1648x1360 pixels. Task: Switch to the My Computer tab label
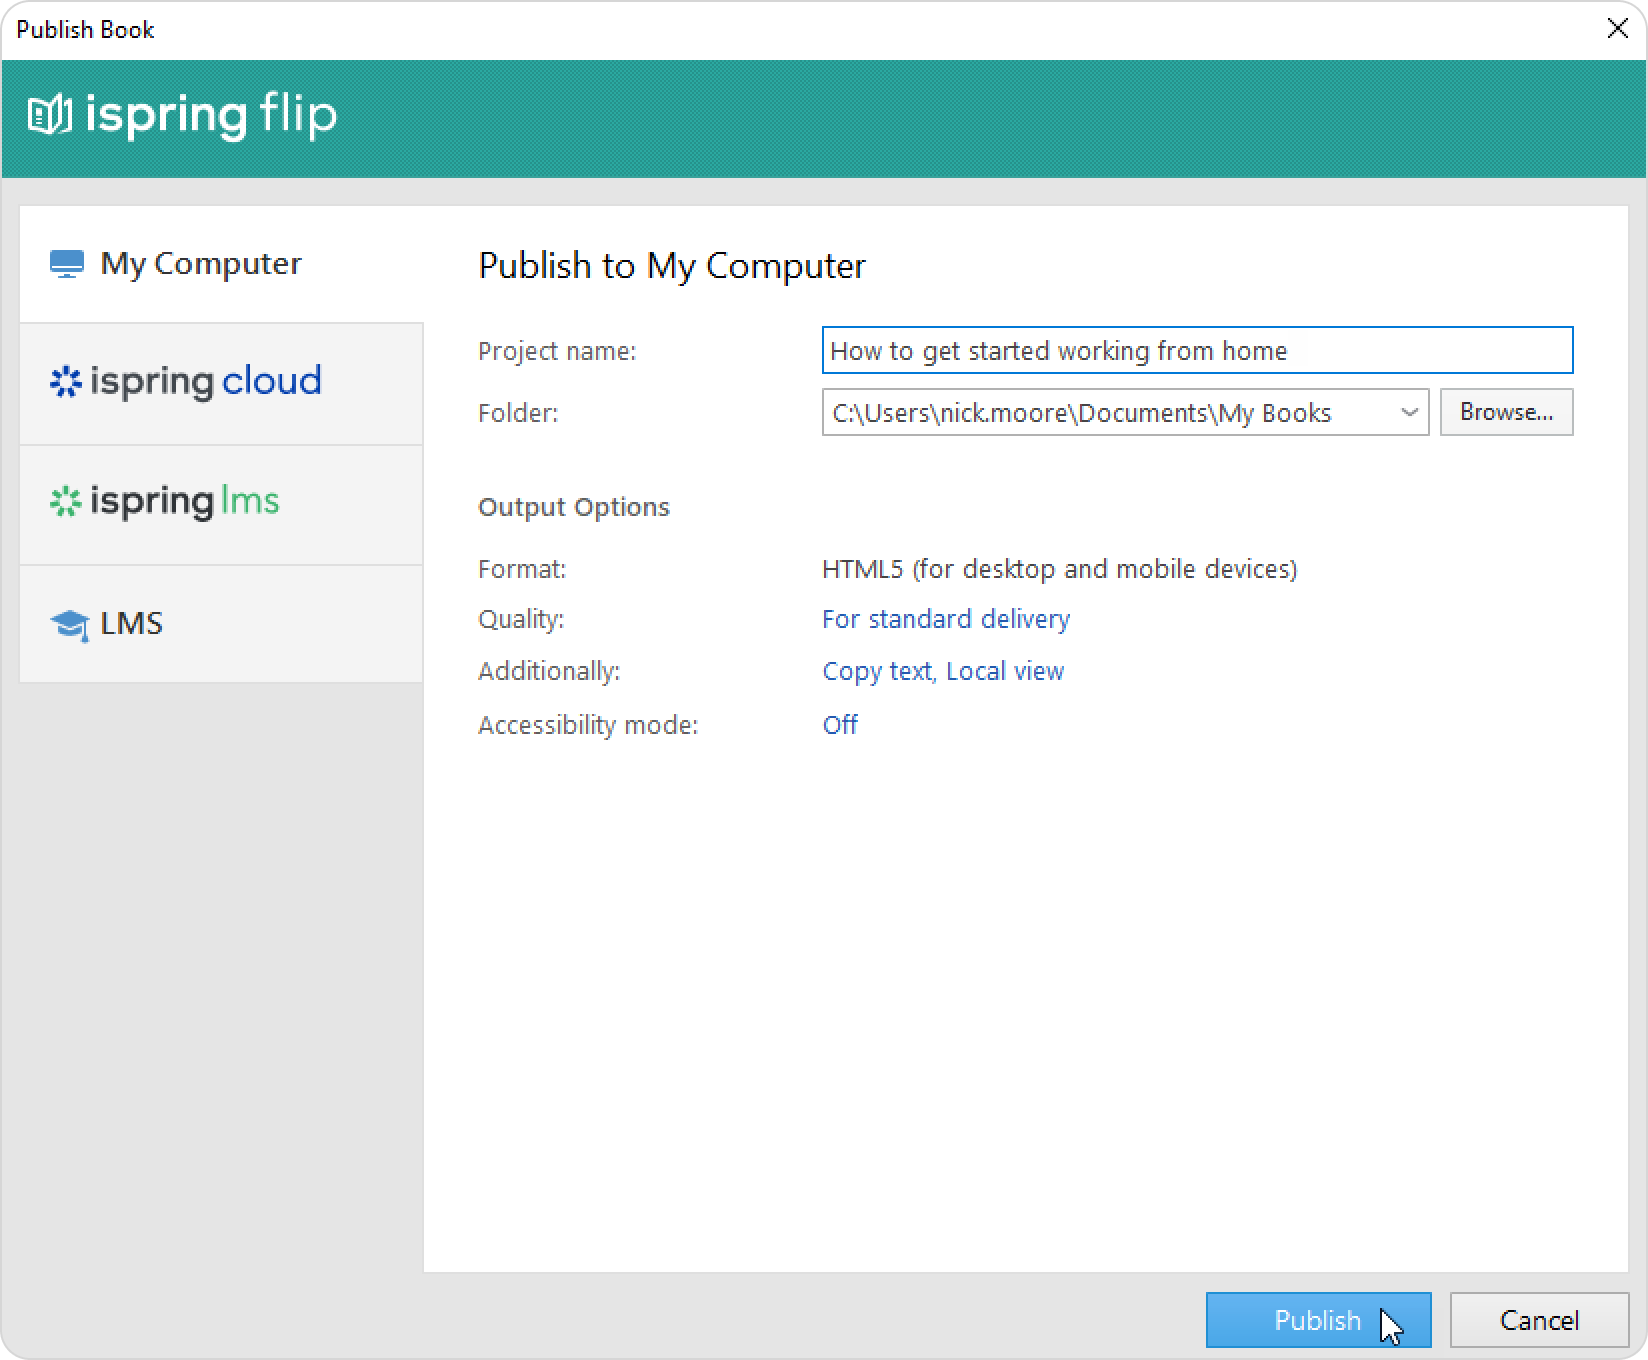pyautogui.click(x=201, y=264)
